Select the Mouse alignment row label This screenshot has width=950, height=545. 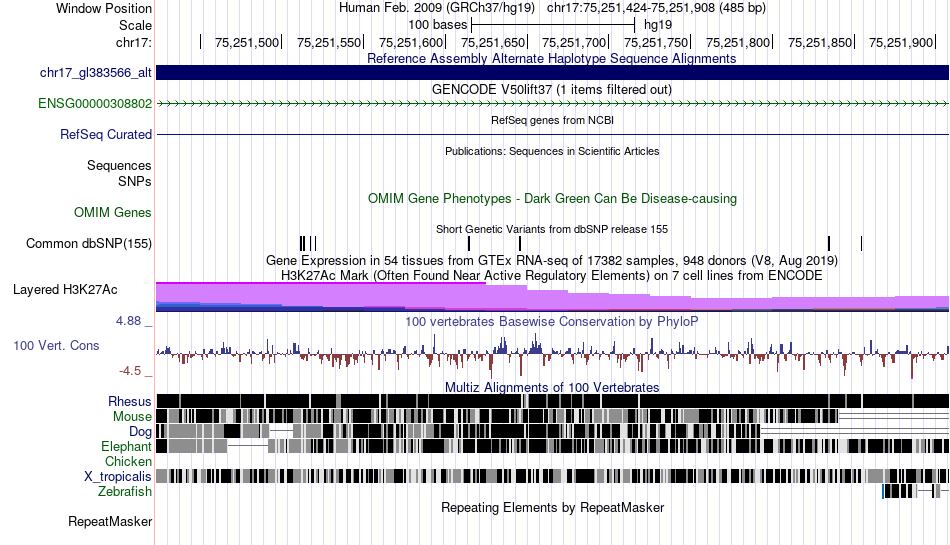point(132,417)
